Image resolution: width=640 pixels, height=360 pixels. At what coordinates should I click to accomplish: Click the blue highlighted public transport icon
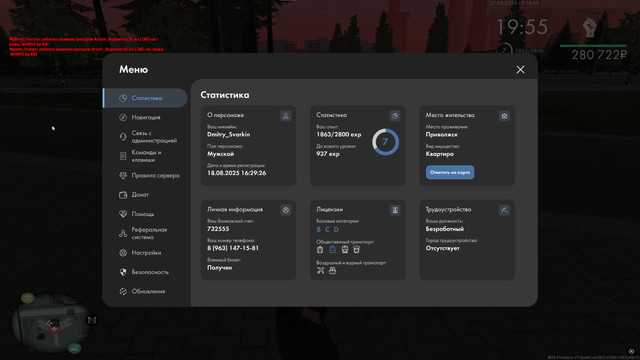332,249
